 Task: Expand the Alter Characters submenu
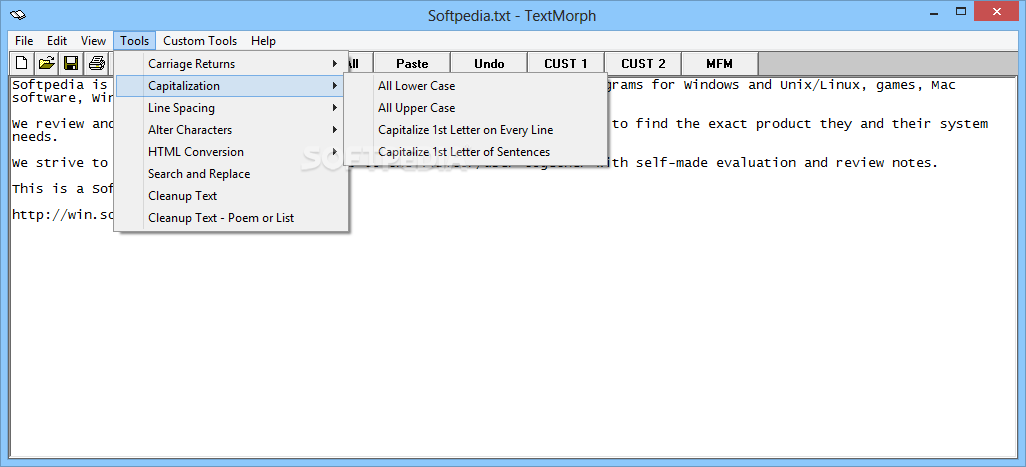point(230,130)
